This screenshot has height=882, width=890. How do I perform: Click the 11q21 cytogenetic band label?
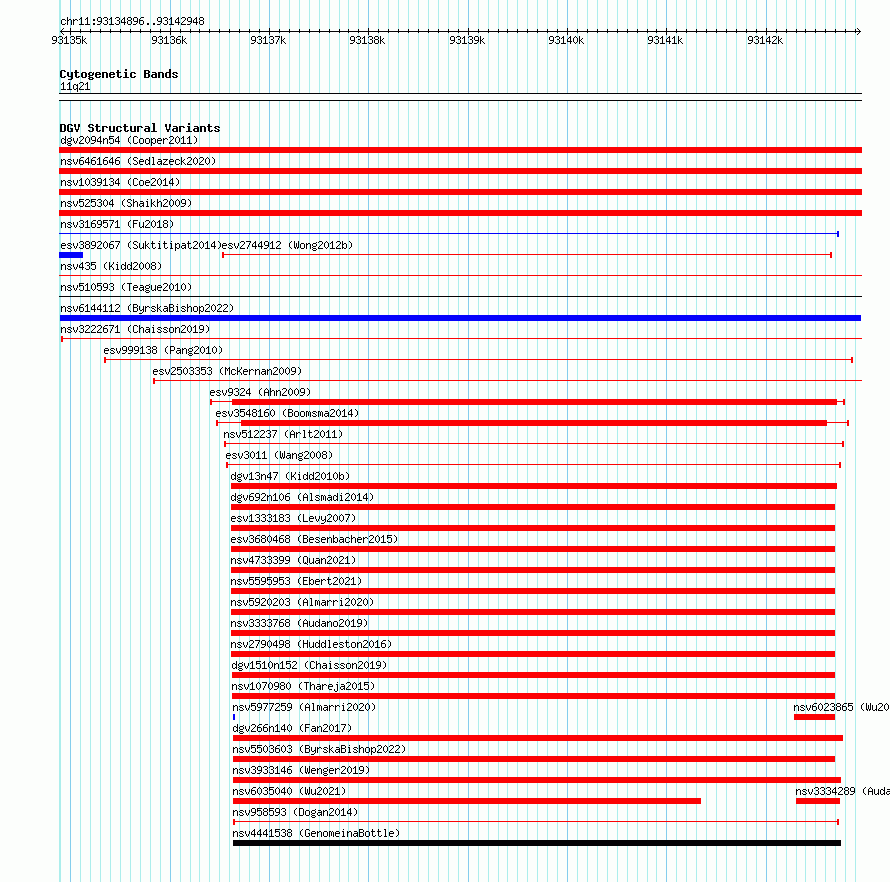click(75, 86)
